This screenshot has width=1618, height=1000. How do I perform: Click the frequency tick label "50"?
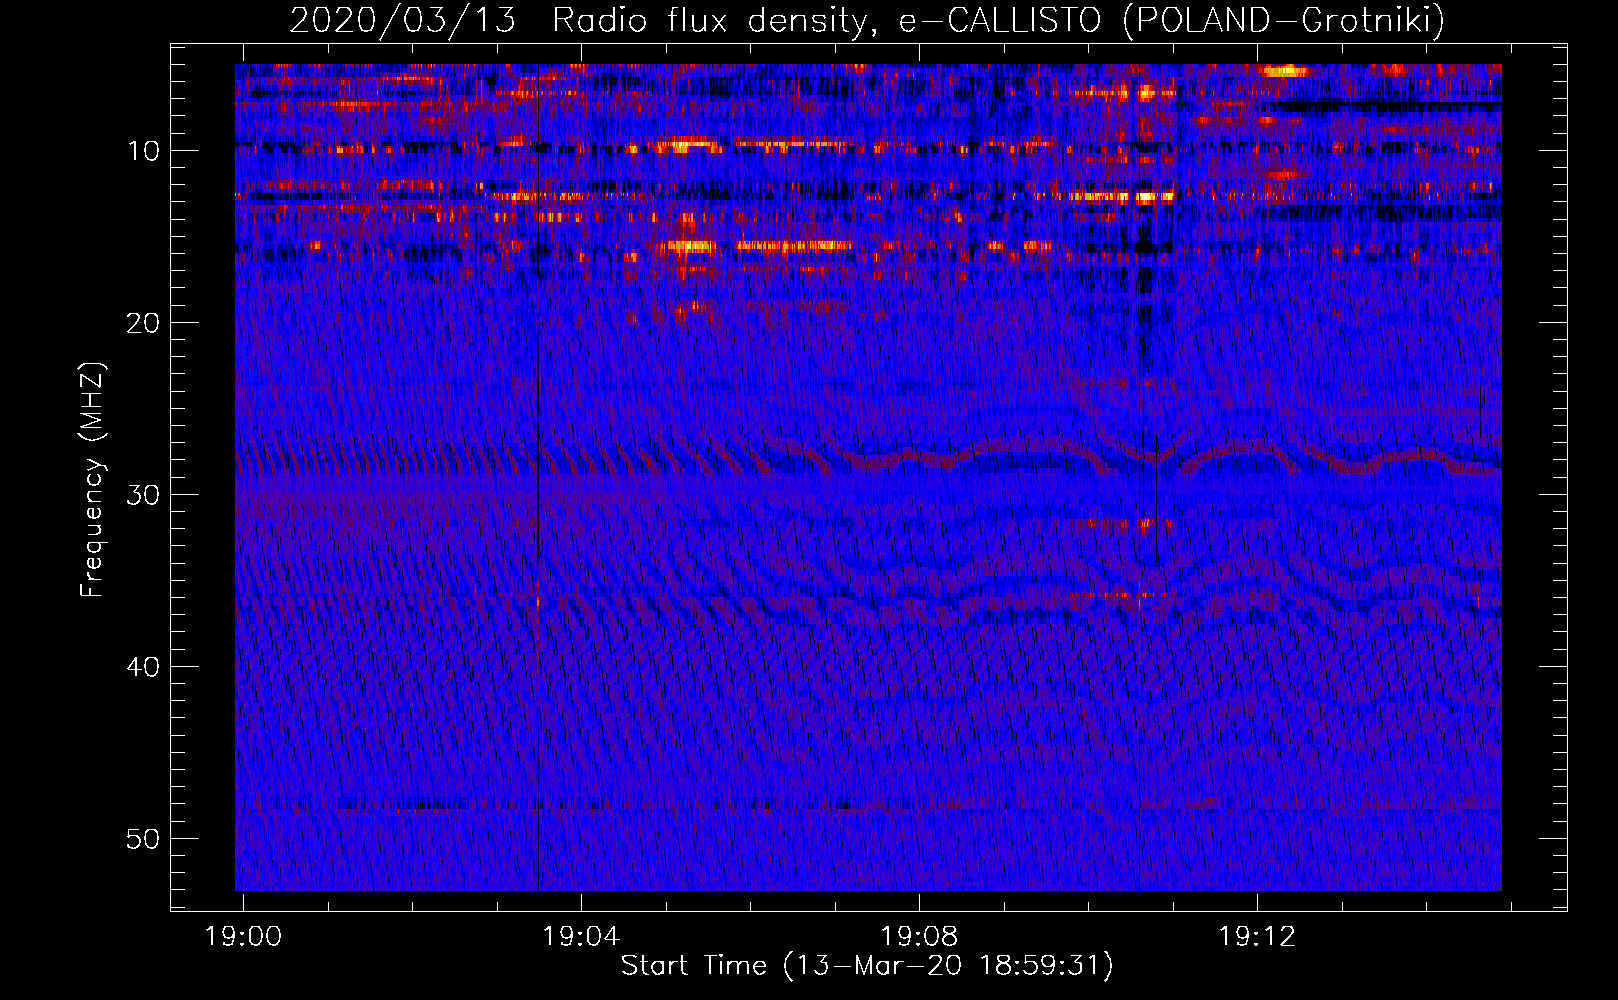[143, 839]
